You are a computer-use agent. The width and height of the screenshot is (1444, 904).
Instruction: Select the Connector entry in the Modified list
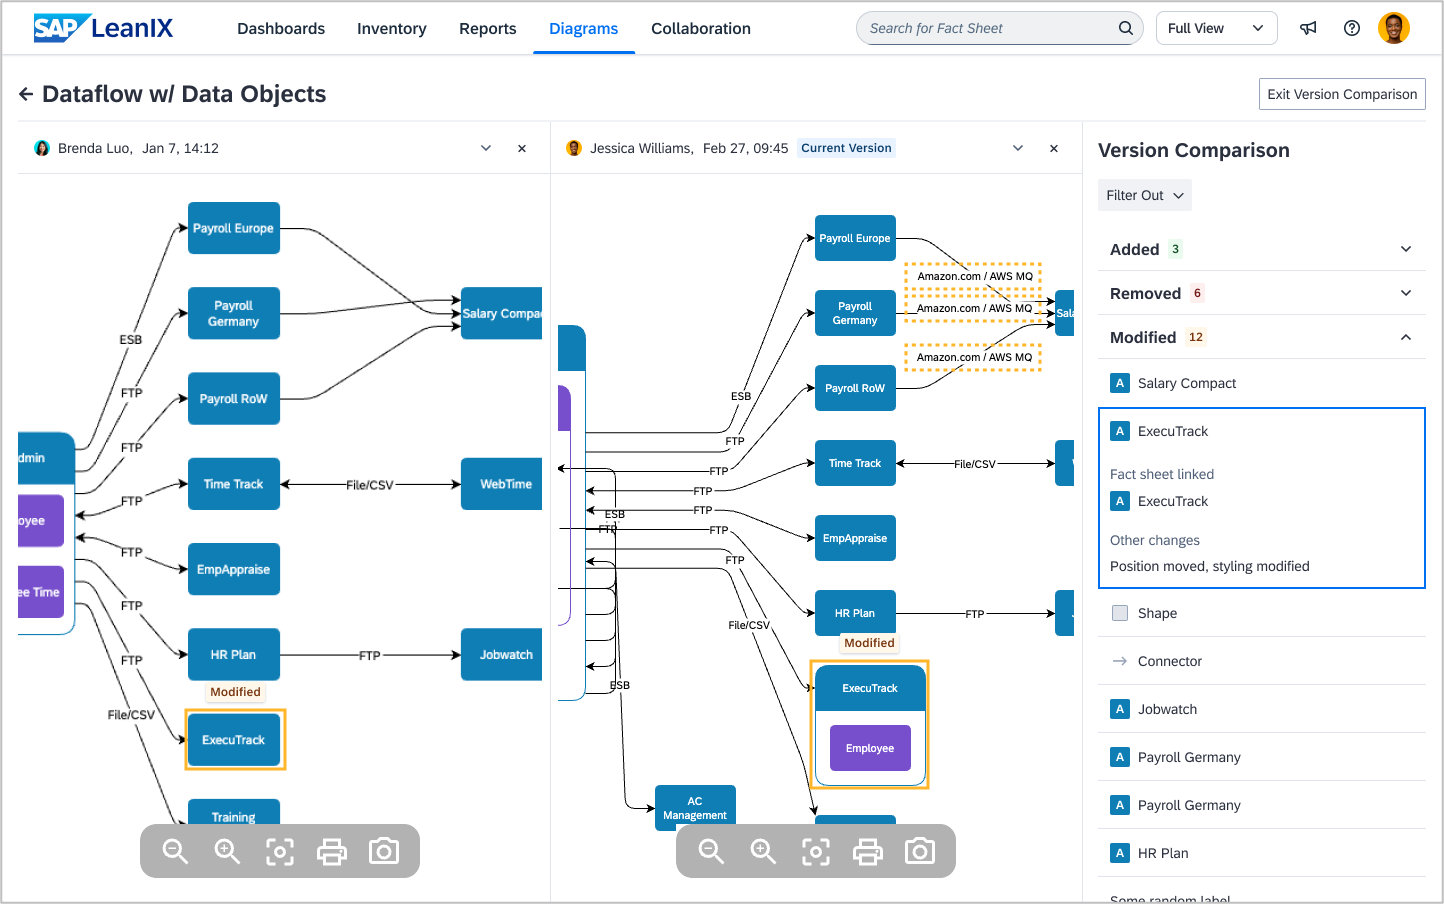tap(1262, 661)
